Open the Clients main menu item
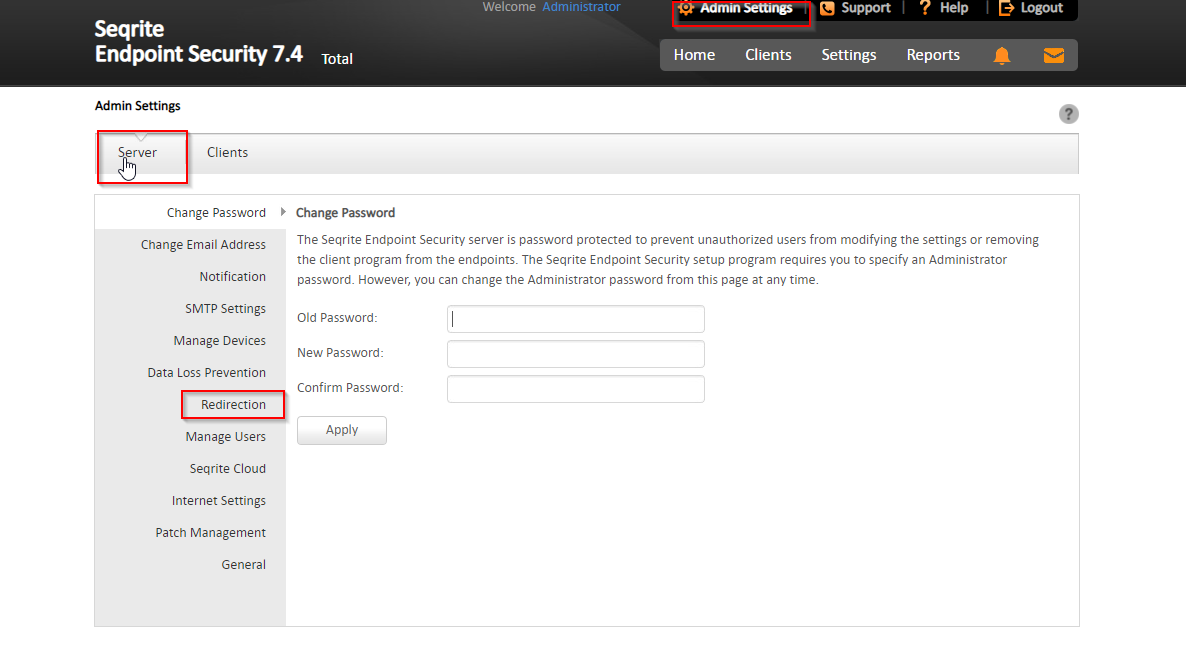The height and width of the screenshot is (670, 1186). (x=768, y=55)
